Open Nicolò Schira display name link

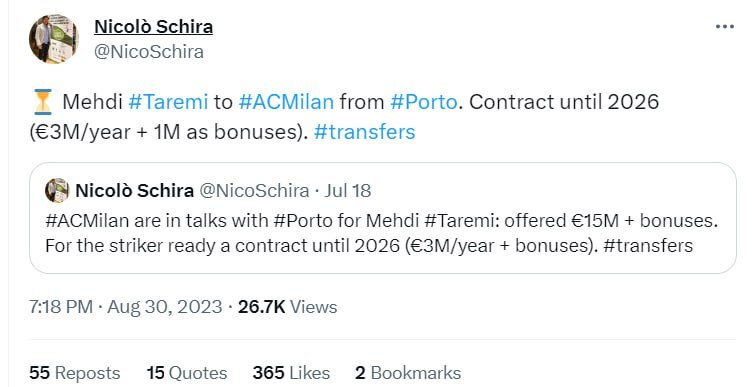pyautogui.click(x=153, y=27)
